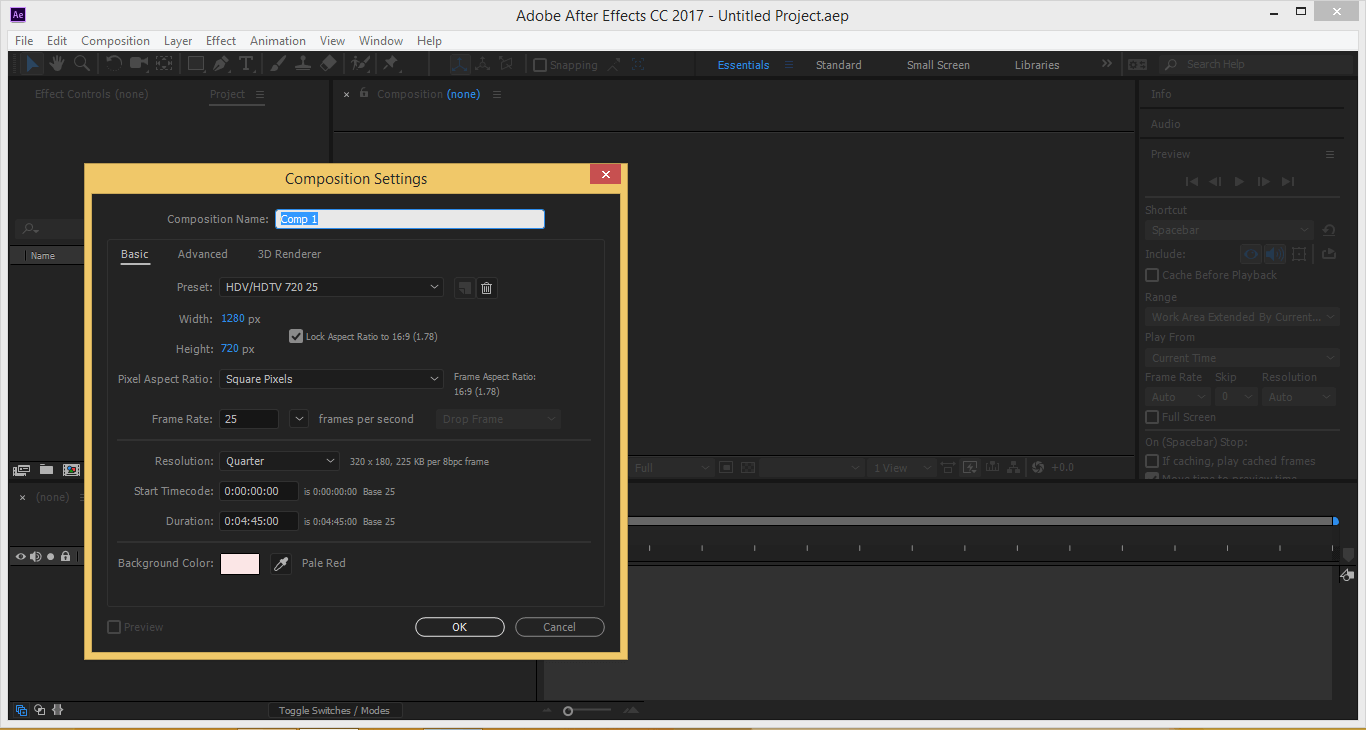
Task: Open the Spacebar shortcut dropdown
Action: click(1229, 230)
